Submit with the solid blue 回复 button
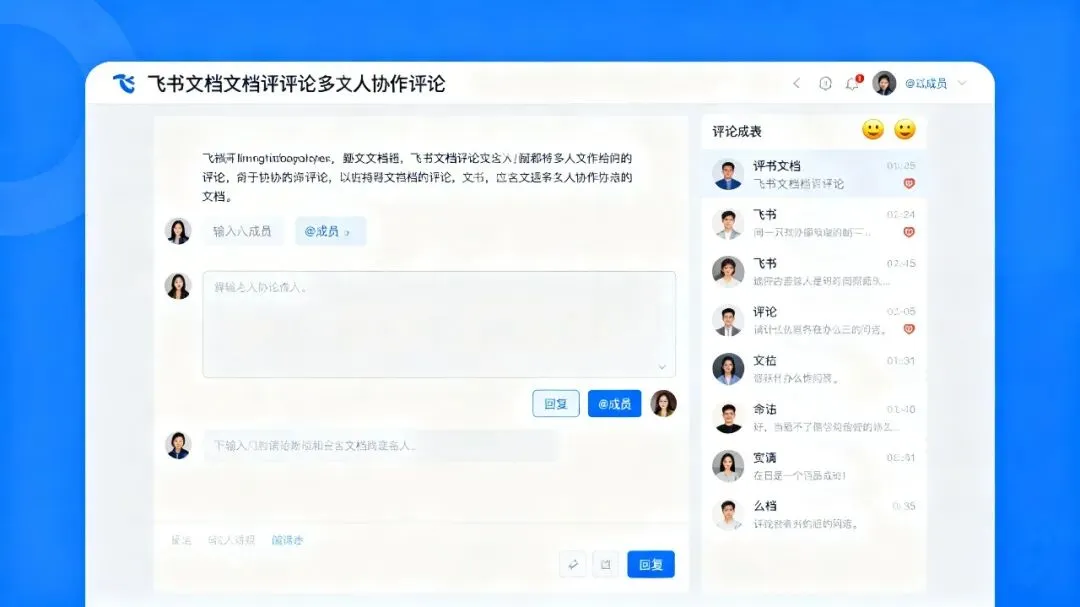The width and height of the screenshot is (1080, 607). click(x=651, y=564)
